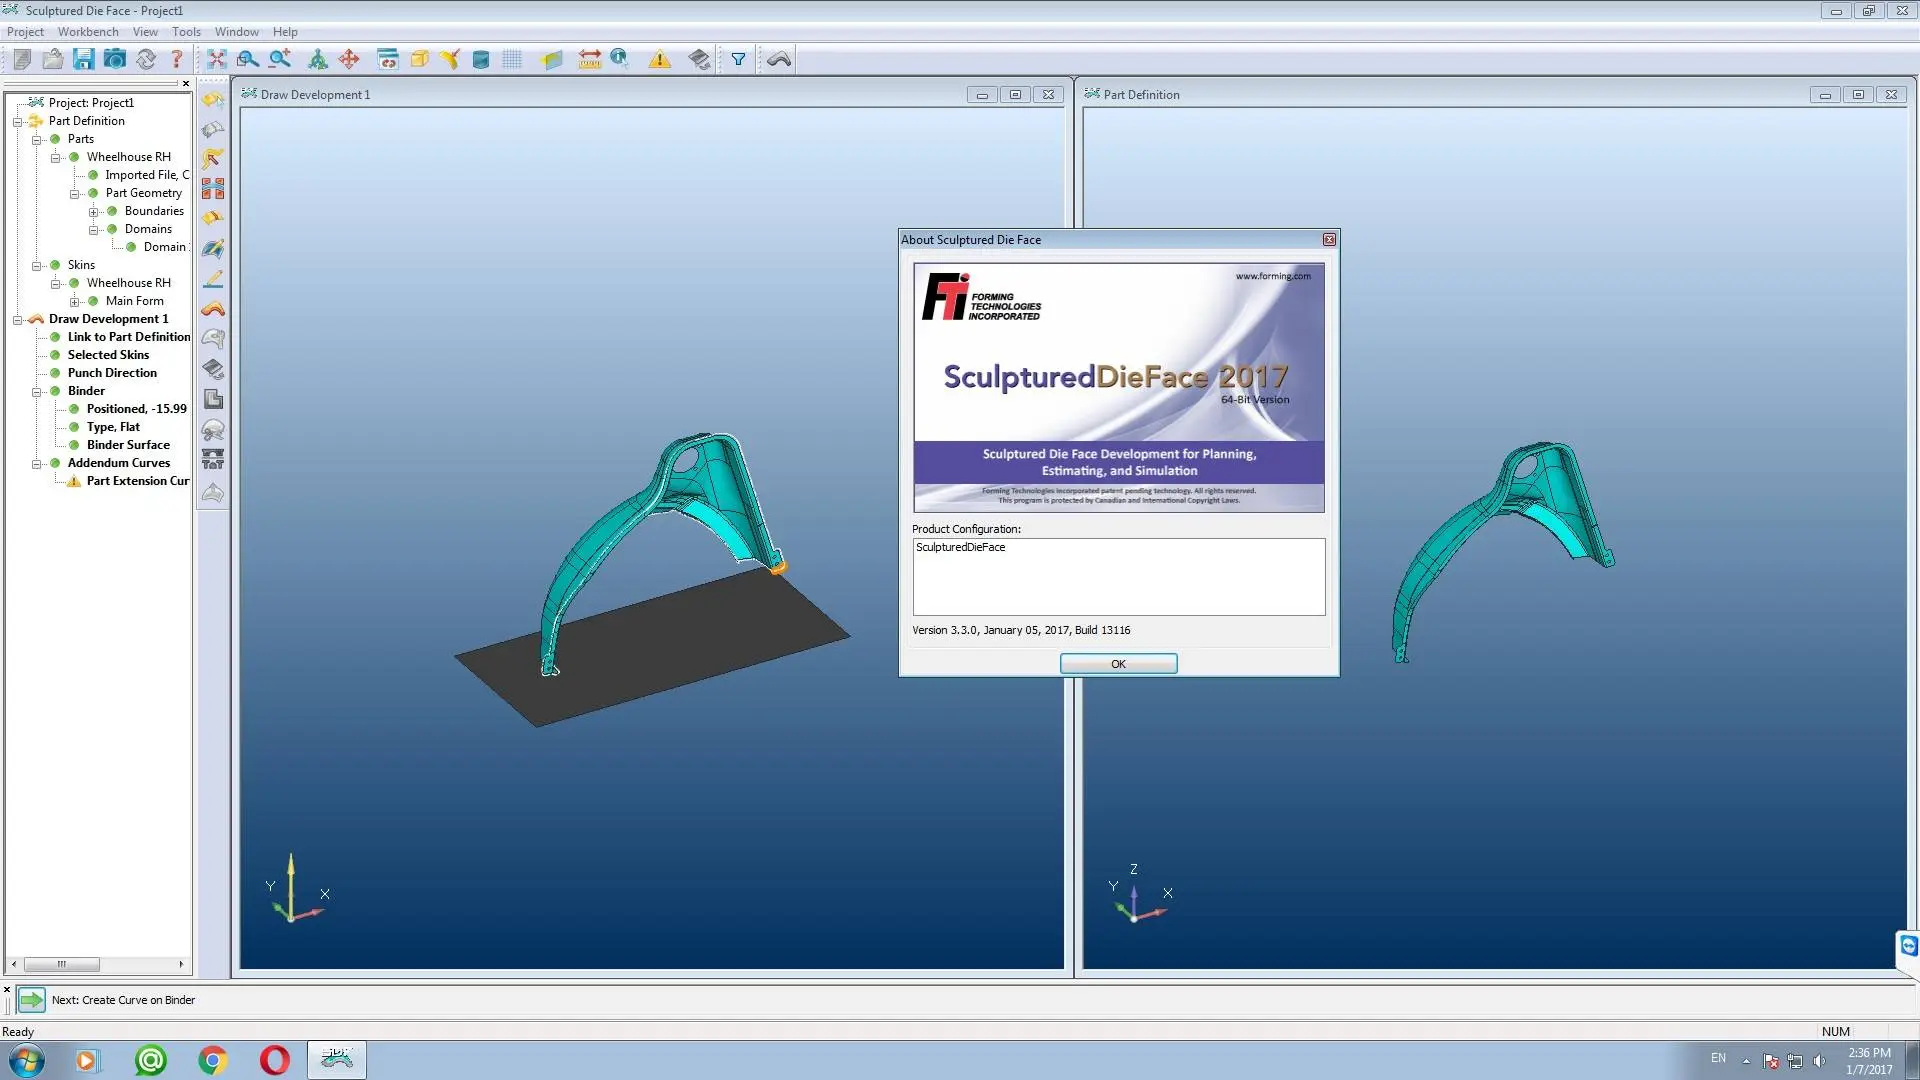Viewport: 1920px width, 1080px height.
Task: Click the New Project toolbar icon
Action: [x=22, y=60]
